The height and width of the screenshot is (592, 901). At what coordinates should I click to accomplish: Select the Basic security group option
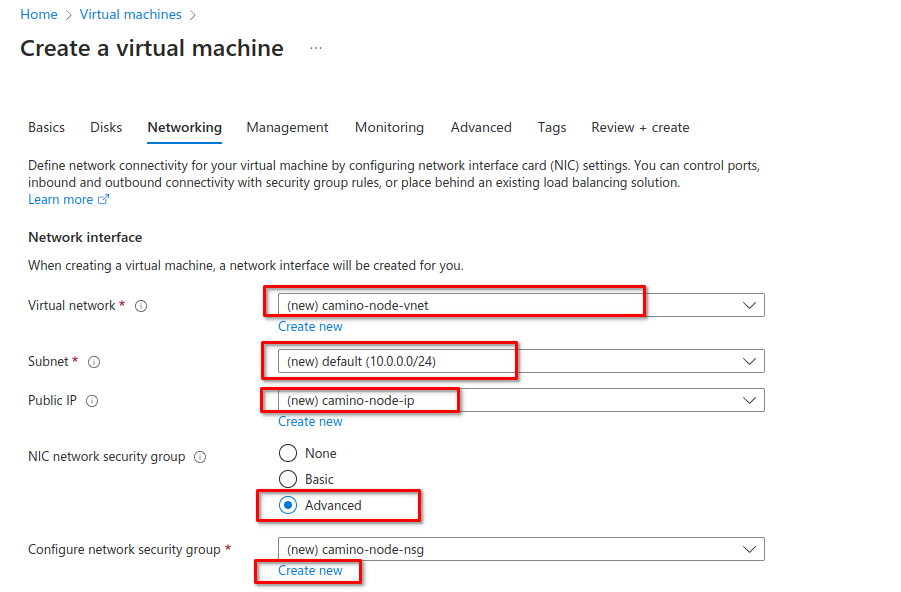tap(288, 479)
